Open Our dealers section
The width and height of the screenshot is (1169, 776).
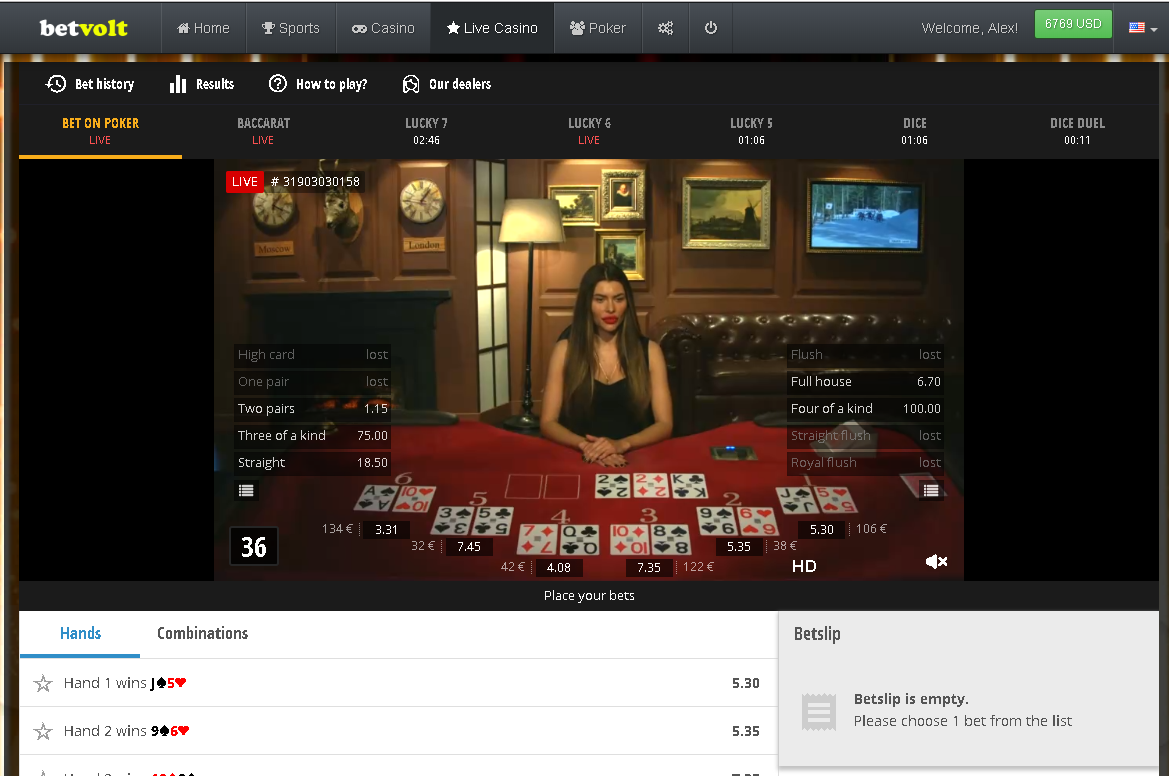(x=447, y=84)
